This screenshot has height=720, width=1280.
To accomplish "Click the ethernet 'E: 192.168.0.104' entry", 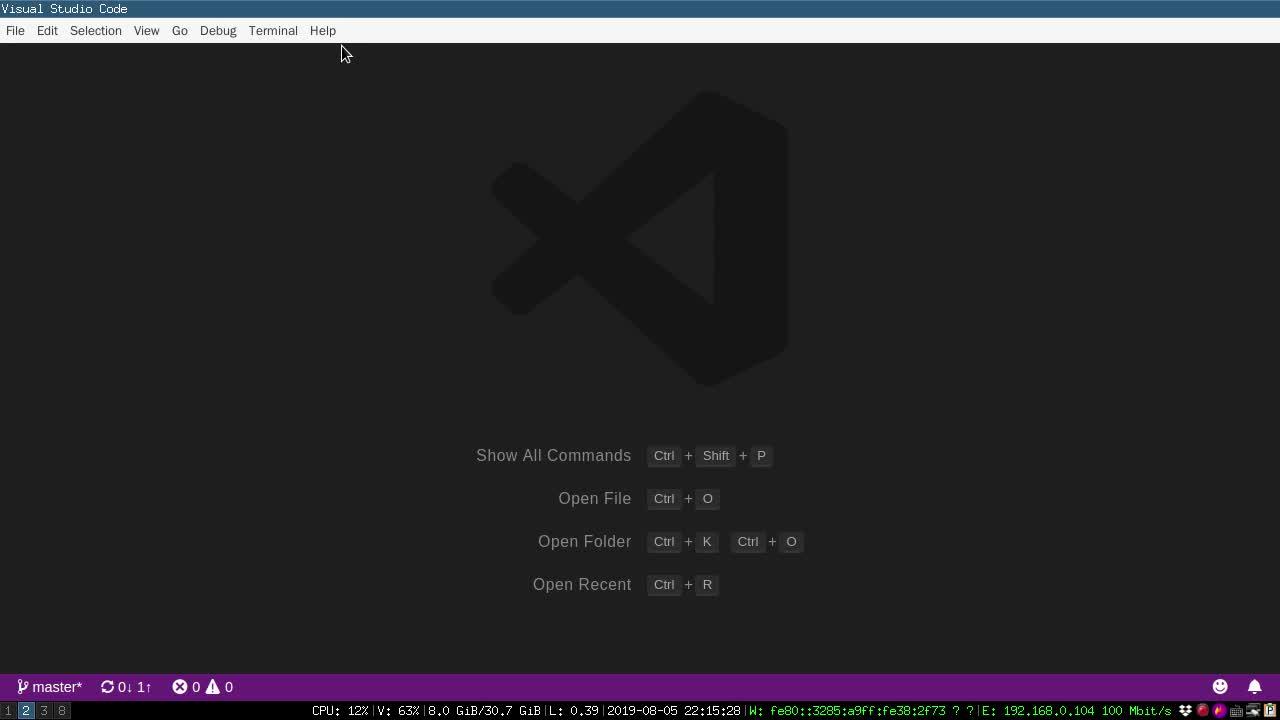I will pyautogui.click(x=1076, y=711).
